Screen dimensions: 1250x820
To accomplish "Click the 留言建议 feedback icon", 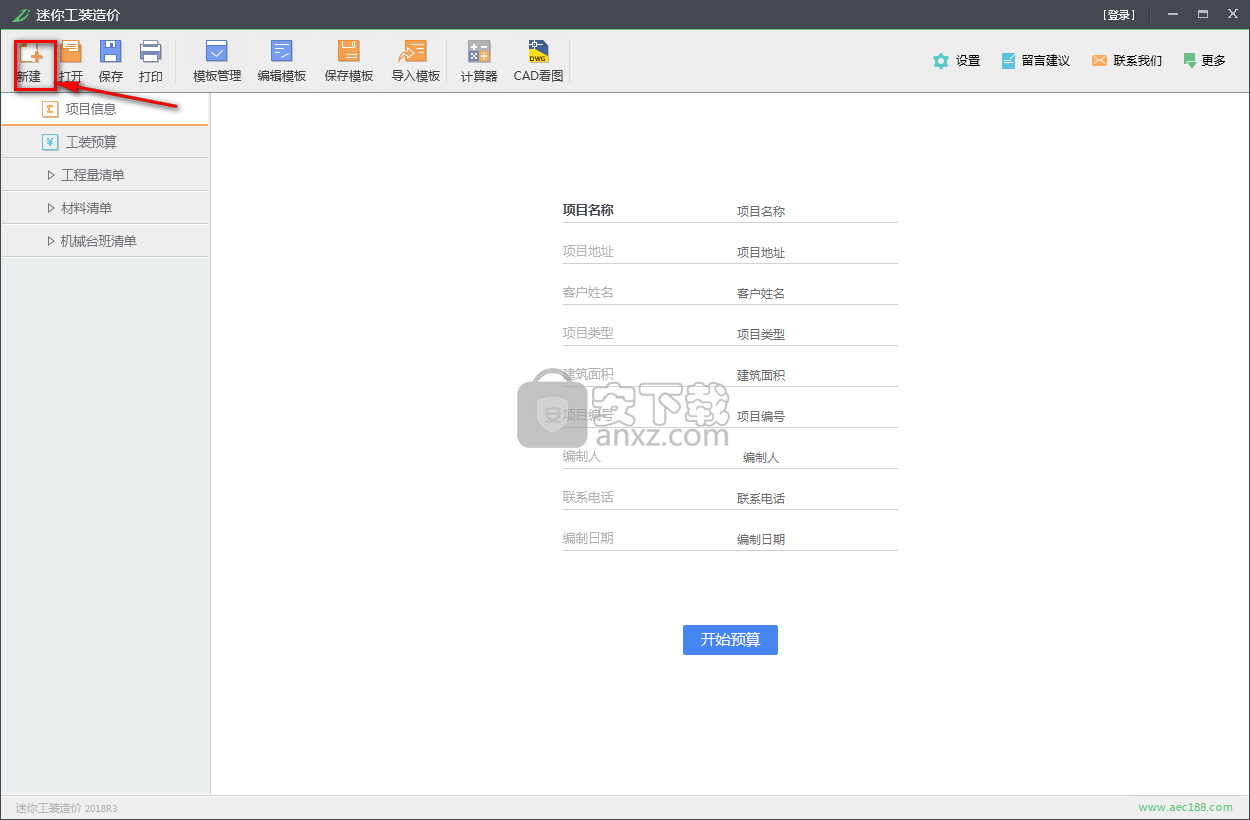I will (x=1035, y=61).
